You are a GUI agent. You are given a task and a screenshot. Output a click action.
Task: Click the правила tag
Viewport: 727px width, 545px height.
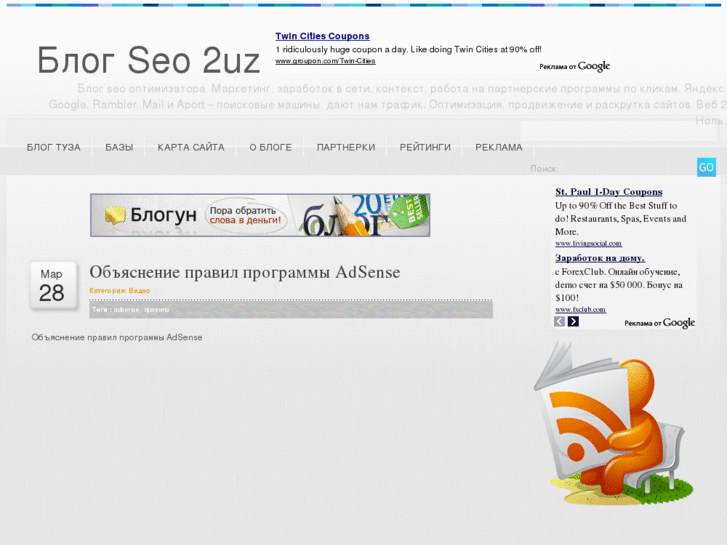point(156,309)
